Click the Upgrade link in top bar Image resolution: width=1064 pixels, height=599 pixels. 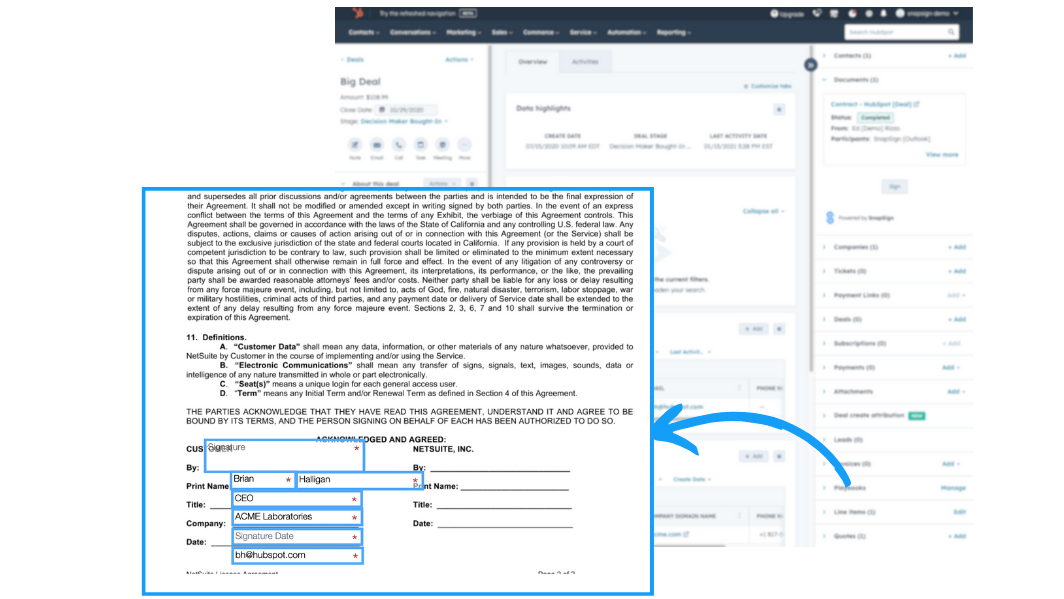click(787, 14)
